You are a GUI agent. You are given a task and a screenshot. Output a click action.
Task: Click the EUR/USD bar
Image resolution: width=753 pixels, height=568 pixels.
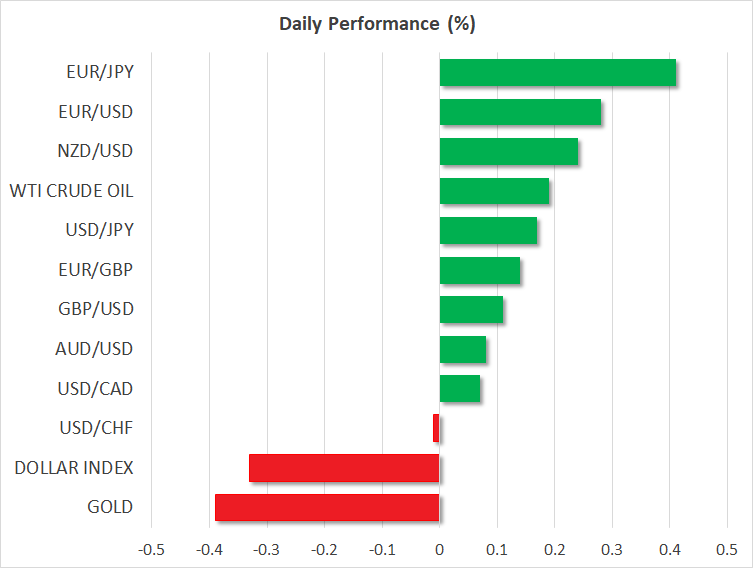(x=520, y=112)
